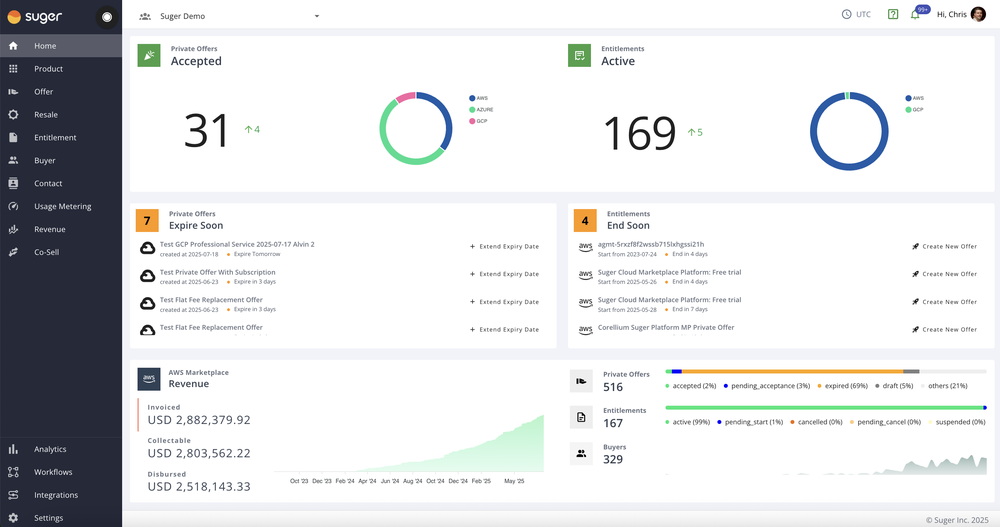Image resolution: width=1000 pixels, height=527 pixels.
Task: Click the Co-Sell handshake icon
Action: pyautogui.click(x=13, y=252)
